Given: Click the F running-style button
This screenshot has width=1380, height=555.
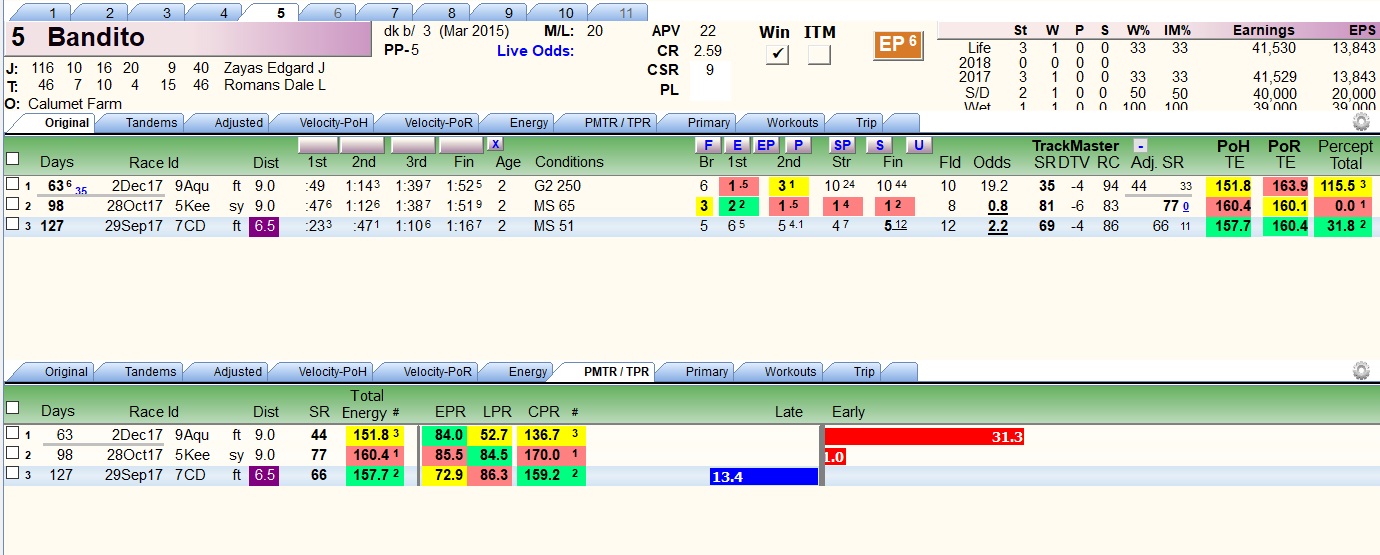Looking at the screenshot, I should 708,145.
